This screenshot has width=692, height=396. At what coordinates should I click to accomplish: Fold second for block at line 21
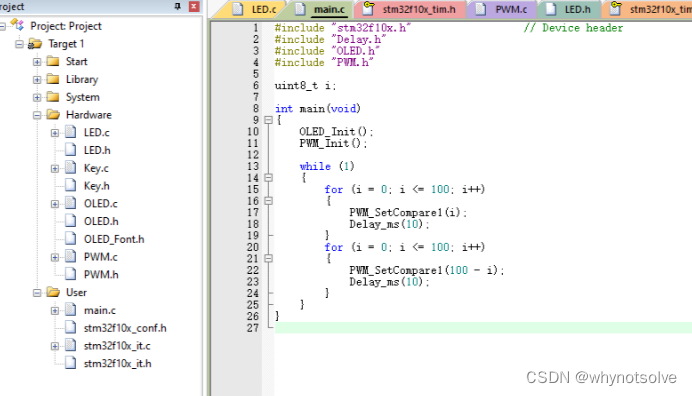coord(268,259)
